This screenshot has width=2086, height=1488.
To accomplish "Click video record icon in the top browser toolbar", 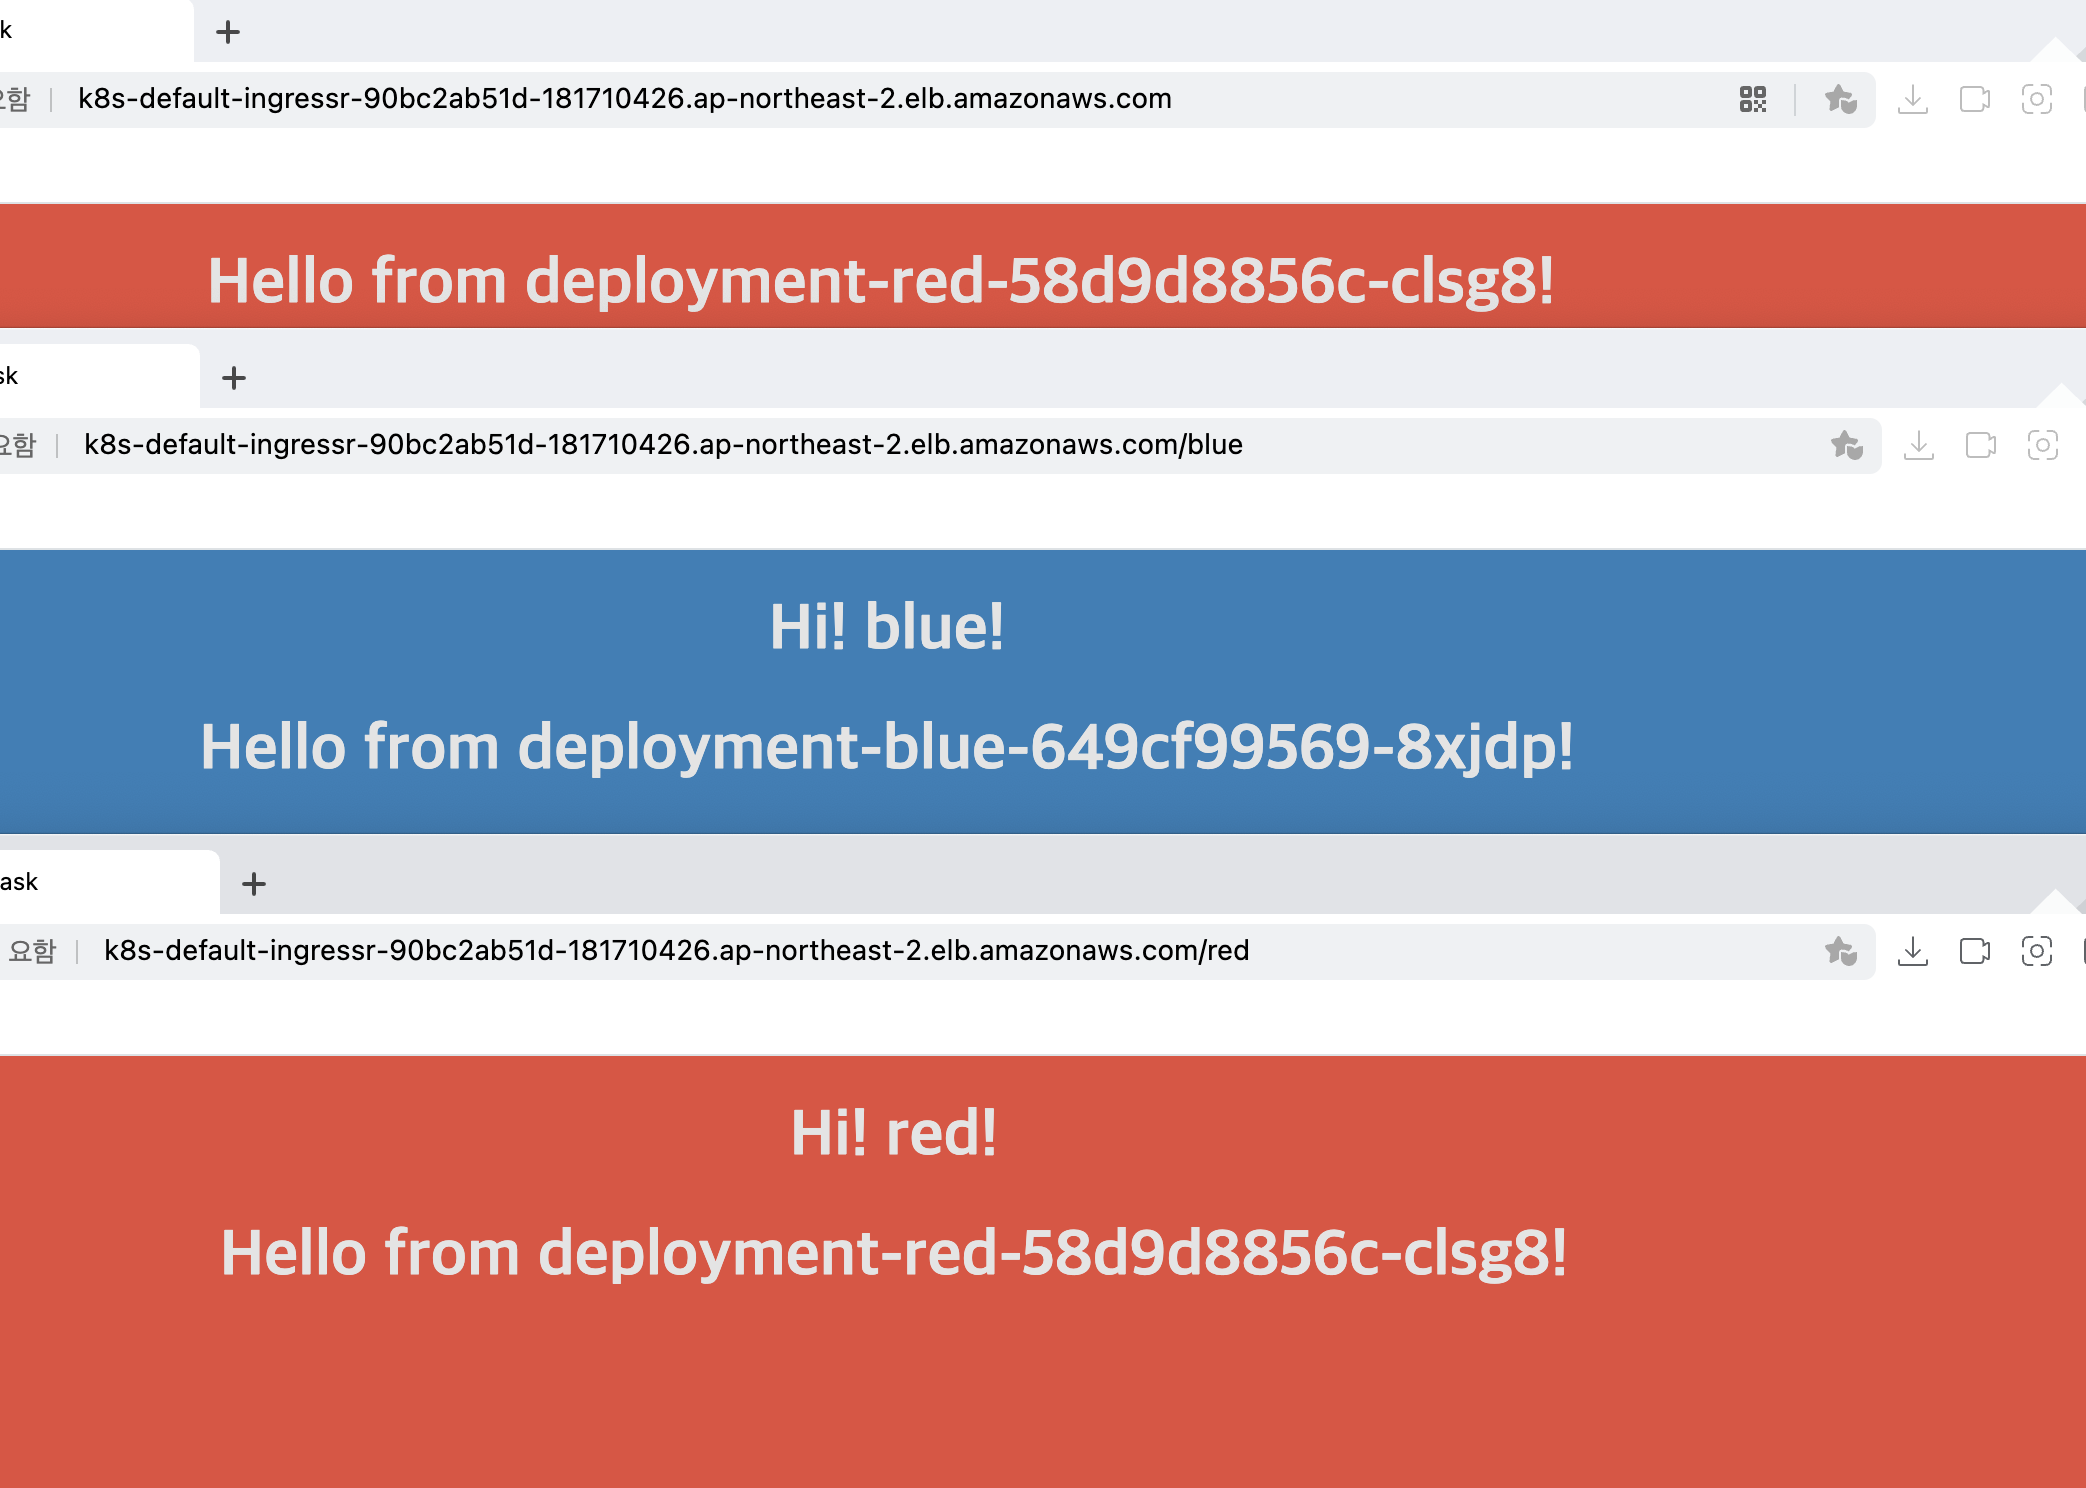I will click(1974, 99).
